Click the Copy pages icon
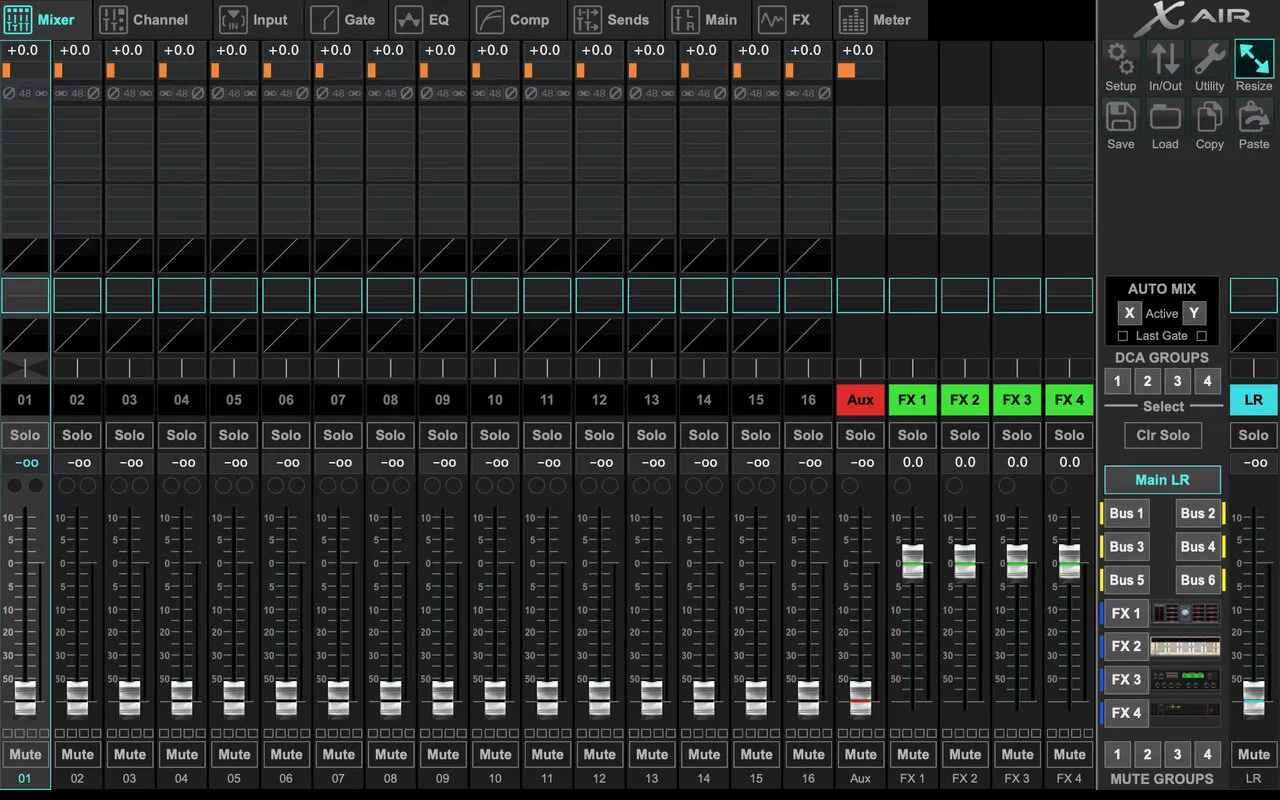 pyautogui.click(x=1209, y=116)
